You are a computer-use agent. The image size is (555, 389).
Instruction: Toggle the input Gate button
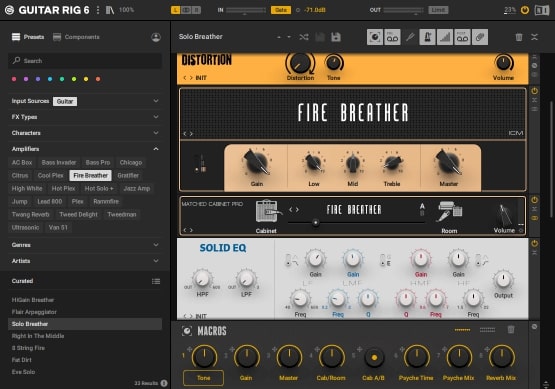pyautogui.click(x=281, y=10)
